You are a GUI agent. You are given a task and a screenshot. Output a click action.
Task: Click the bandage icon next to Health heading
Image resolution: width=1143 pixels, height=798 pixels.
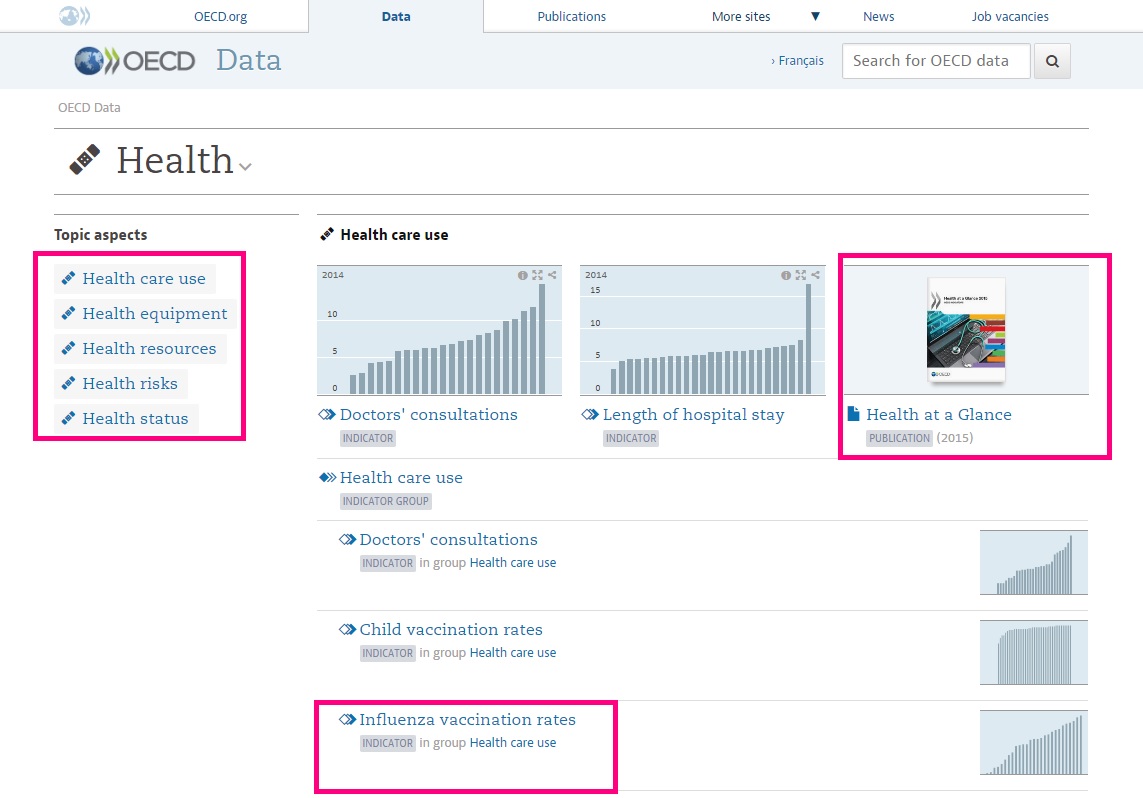click(x=85, y=160)
